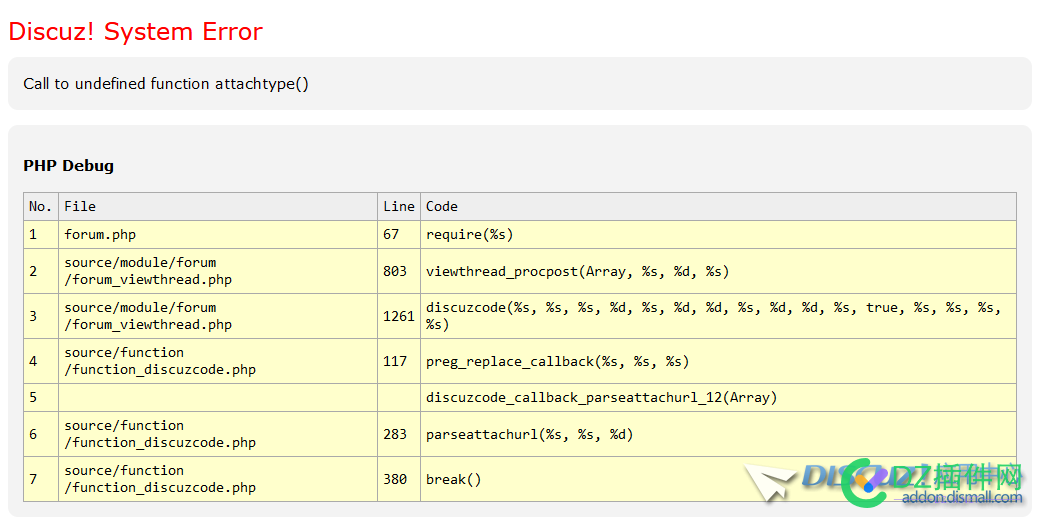Select the forum.php file cell
Image resolution: width=1041 pixels, height=523 pixels.
(x=100, y=235)
